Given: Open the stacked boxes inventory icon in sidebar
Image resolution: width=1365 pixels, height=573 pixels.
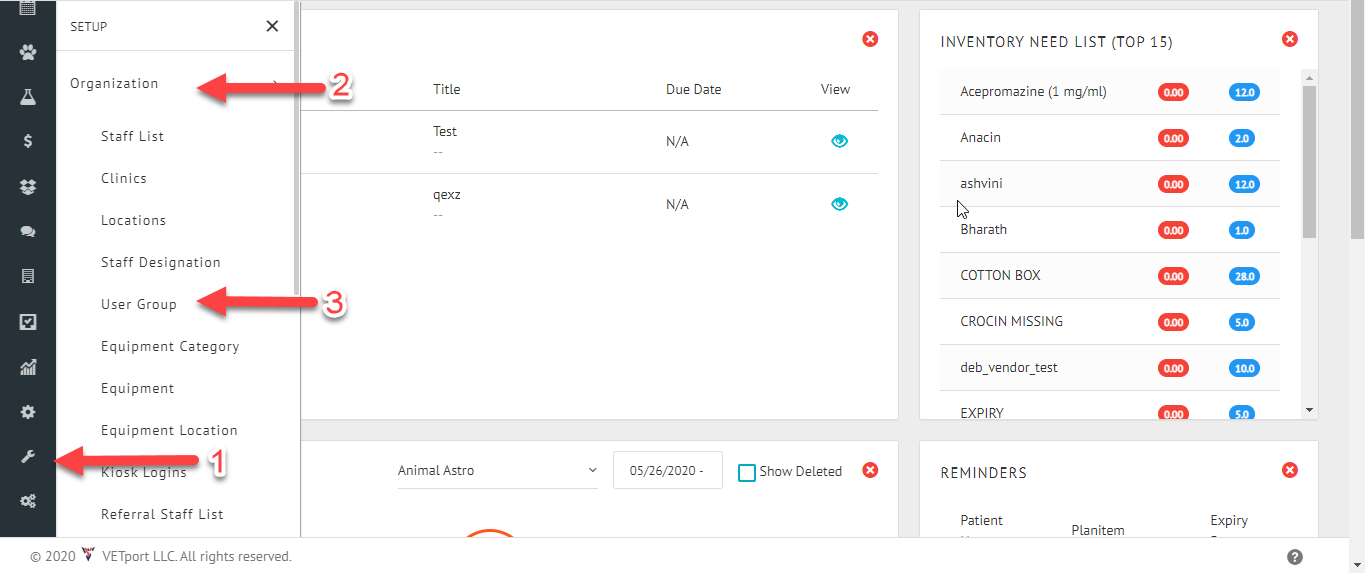Looking at the screenshot, I should pos(28,186).
